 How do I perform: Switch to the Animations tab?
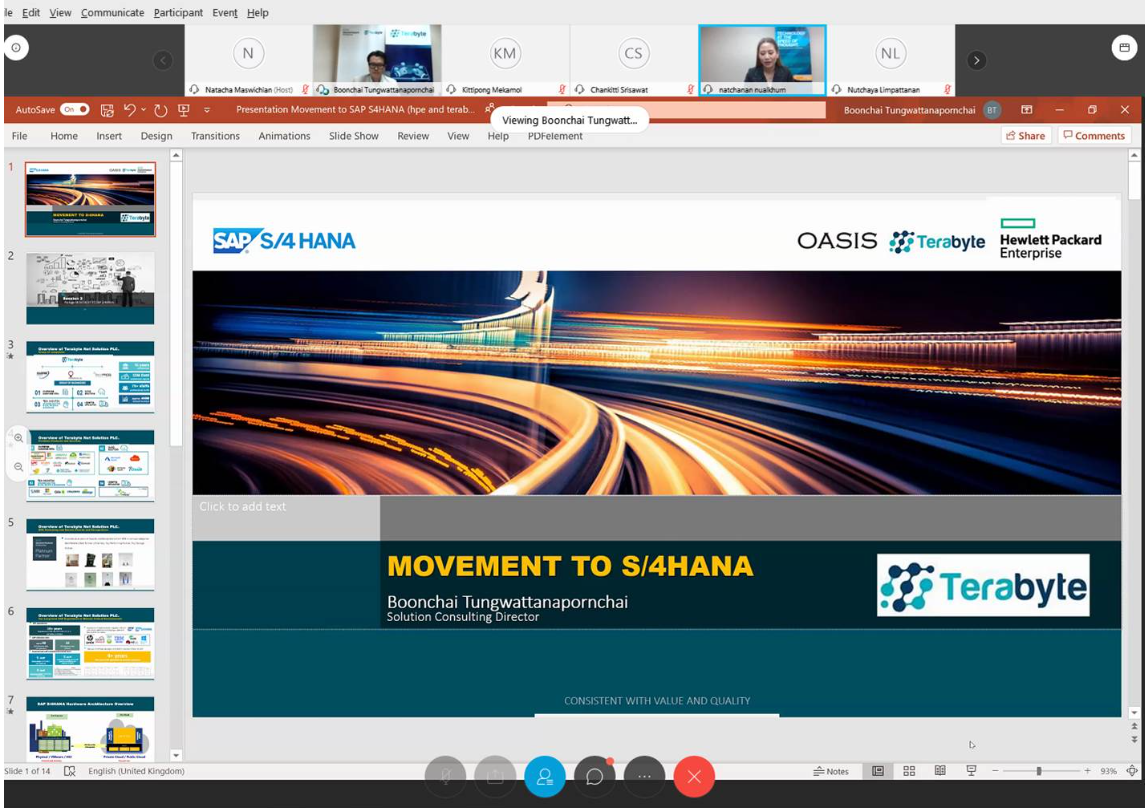click(x=284, y=136)
